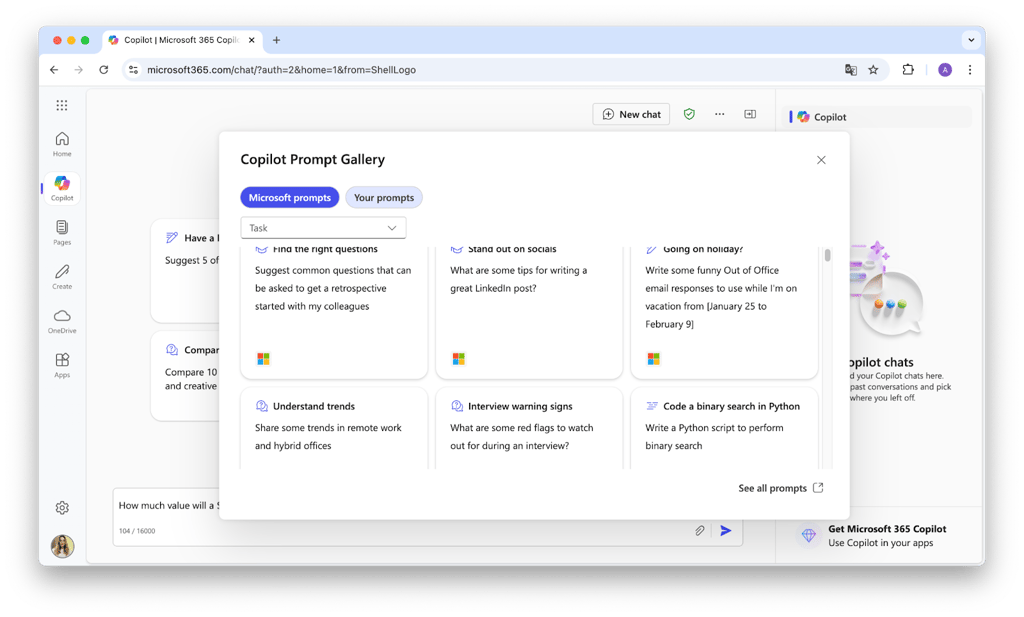Click the user profile photo
Viewport: 1024px width, 617px height.
pyautogui.click(x=62, y=546)
